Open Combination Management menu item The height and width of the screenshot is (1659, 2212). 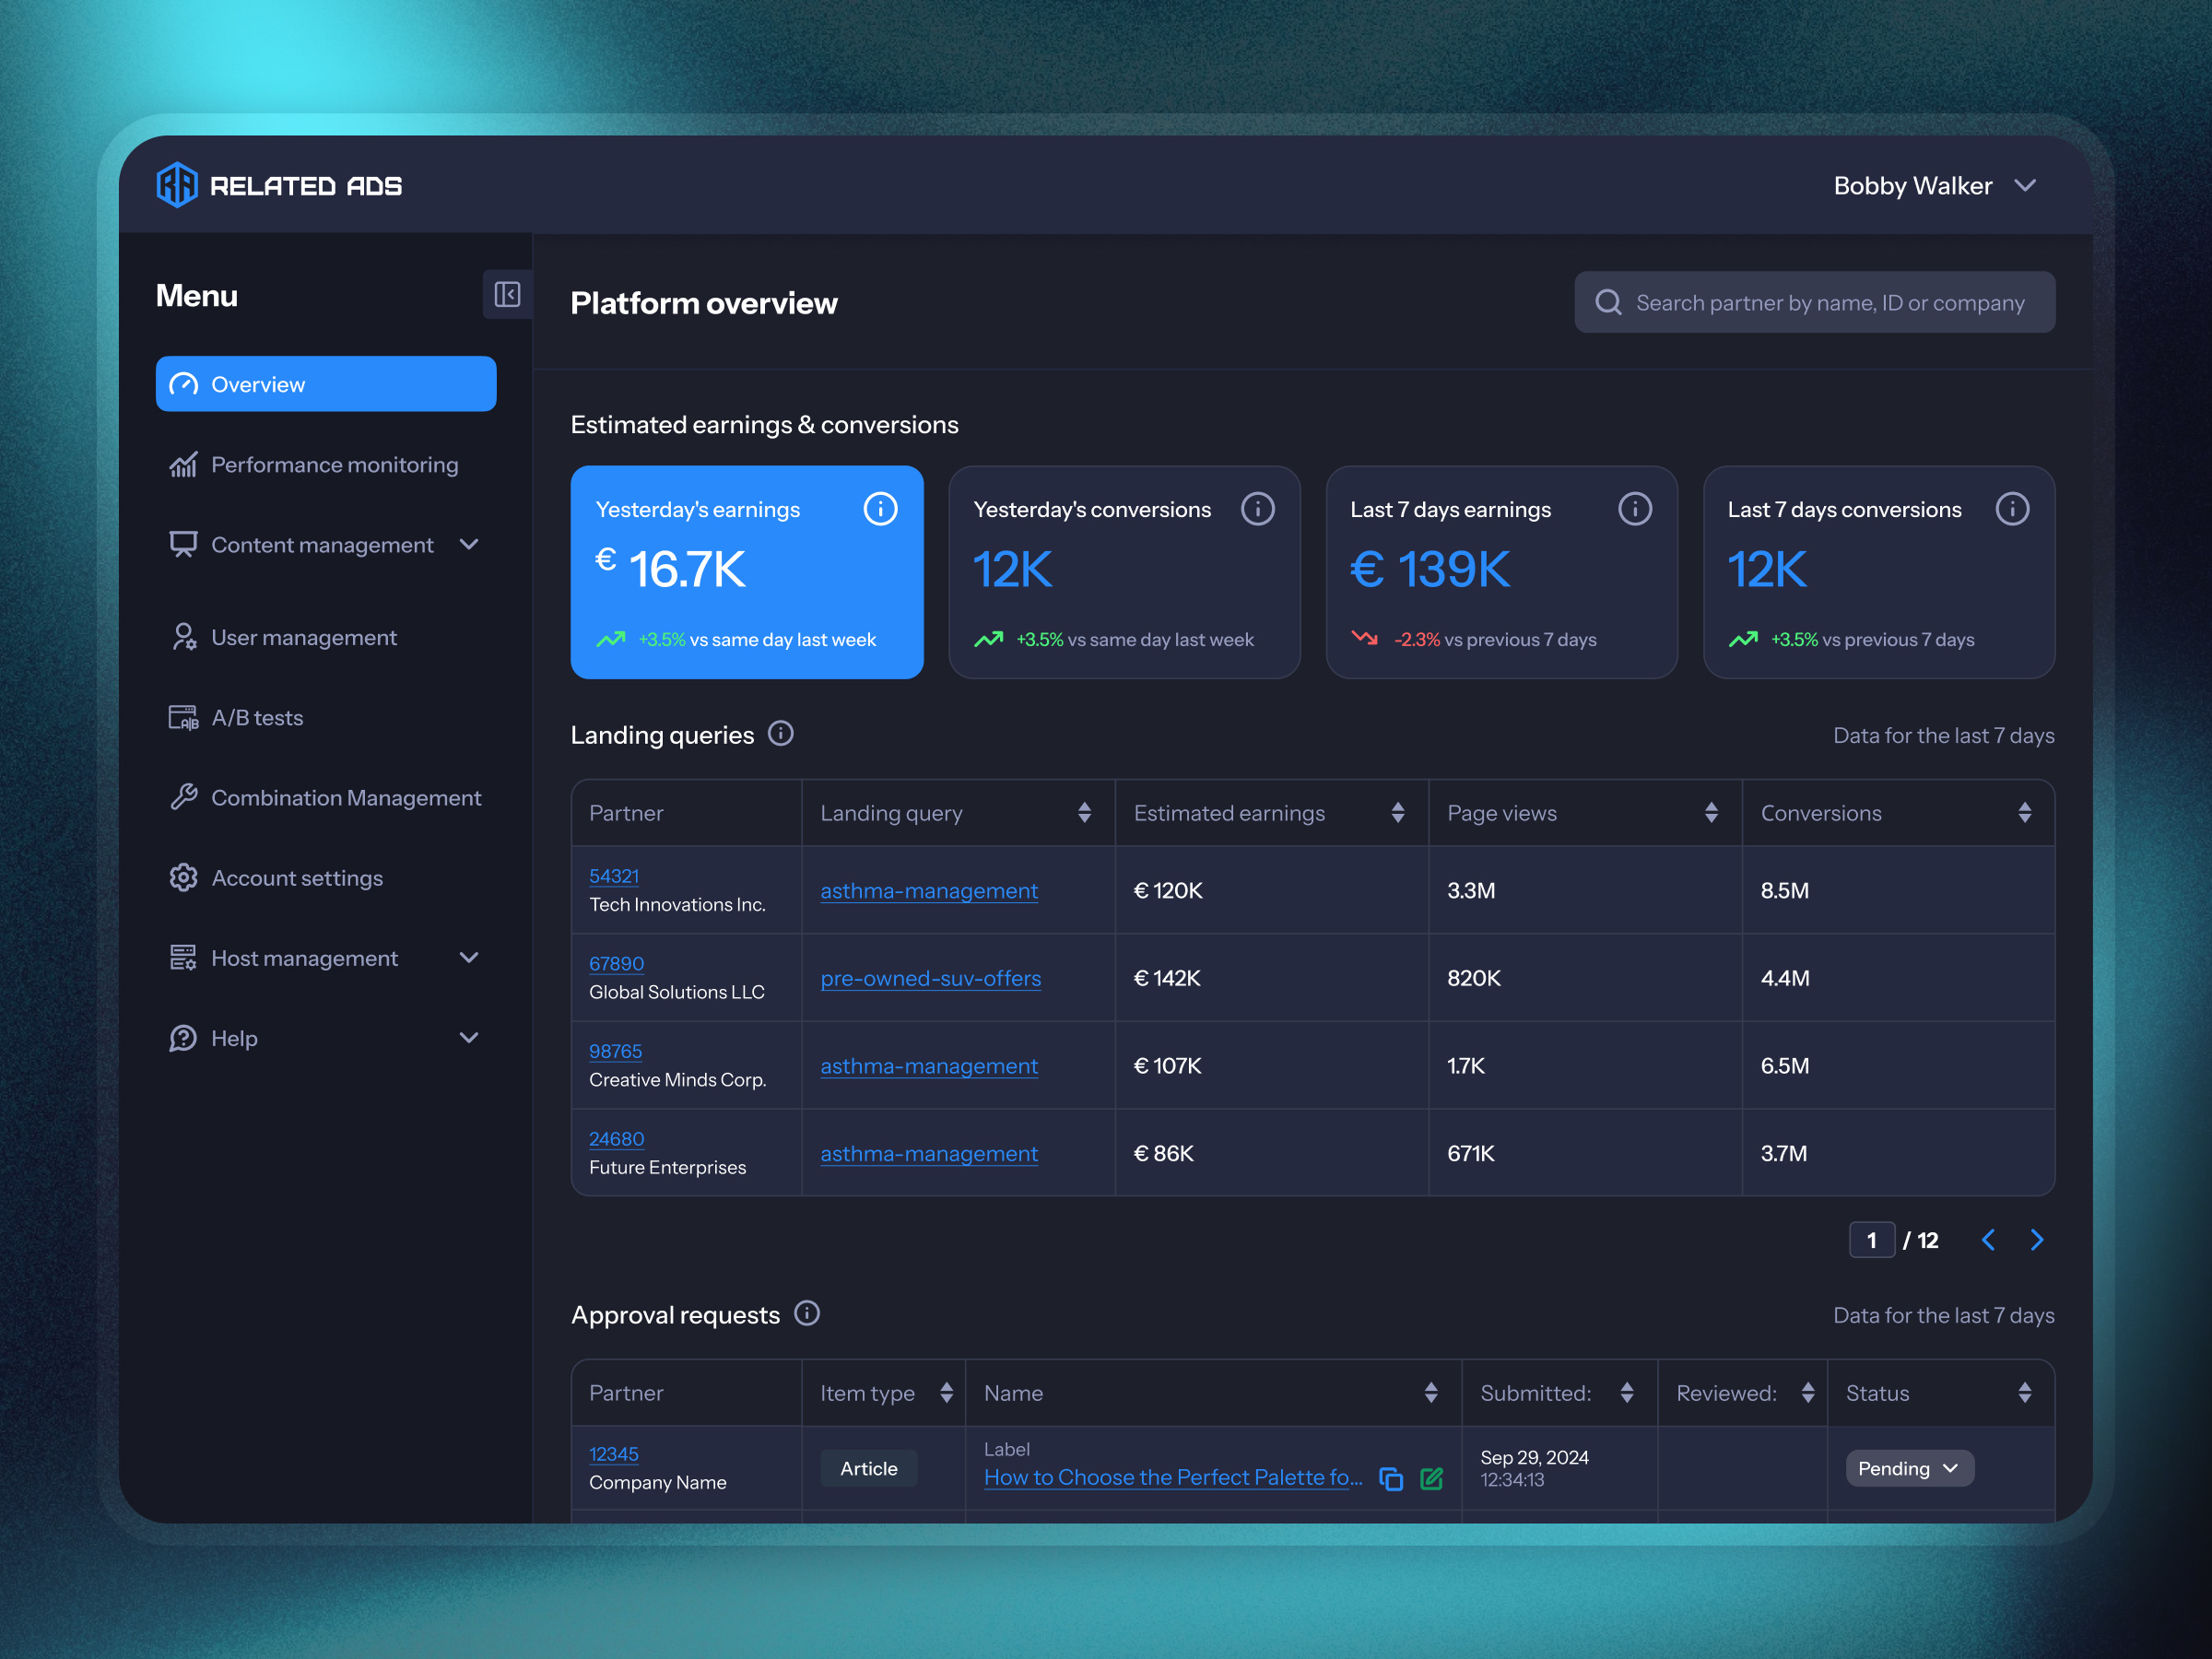coord(326,797)
